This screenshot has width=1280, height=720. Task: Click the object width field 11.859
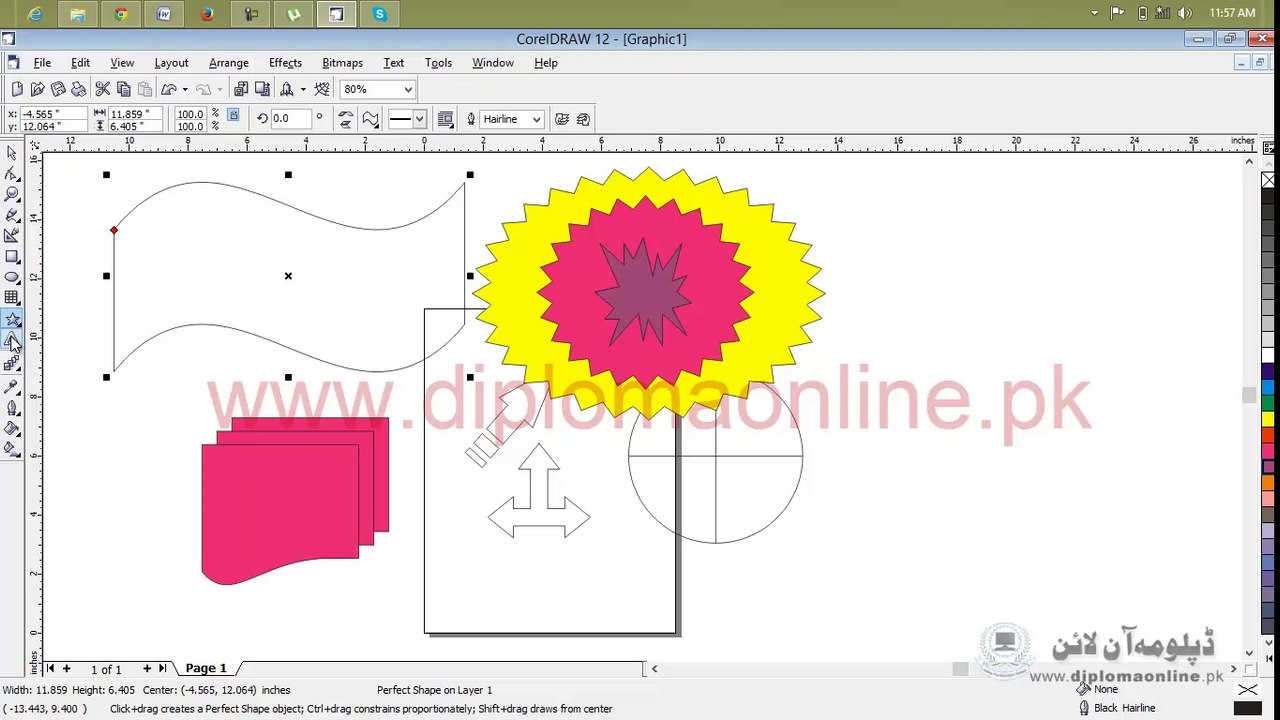pos(136,114)
